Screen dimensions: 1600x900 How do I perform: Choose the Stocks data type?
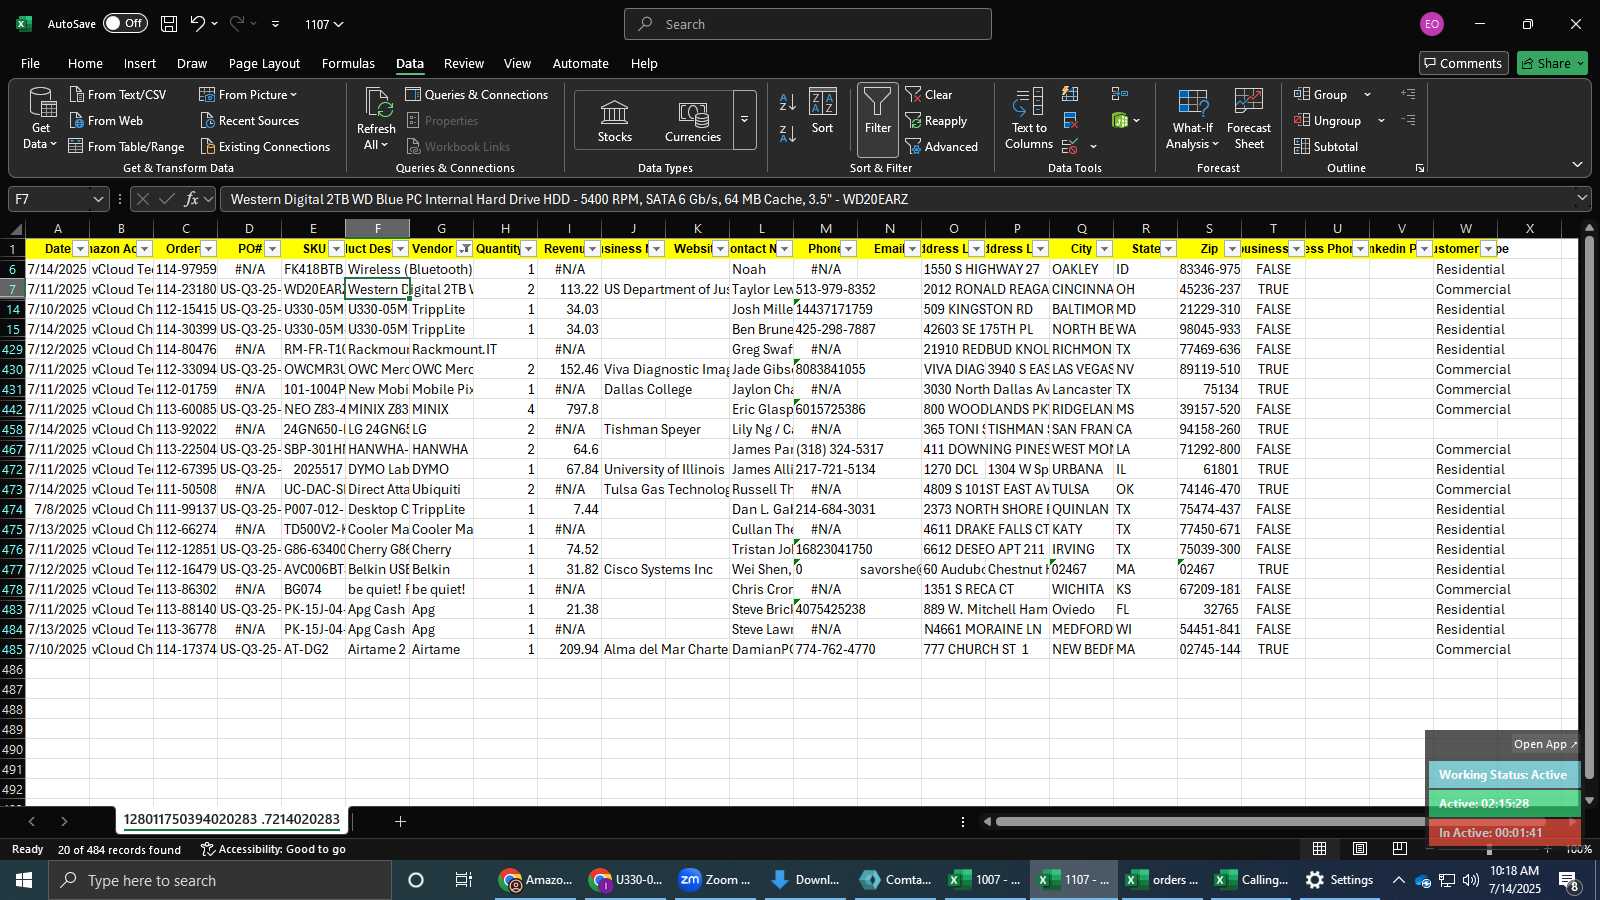614,120
